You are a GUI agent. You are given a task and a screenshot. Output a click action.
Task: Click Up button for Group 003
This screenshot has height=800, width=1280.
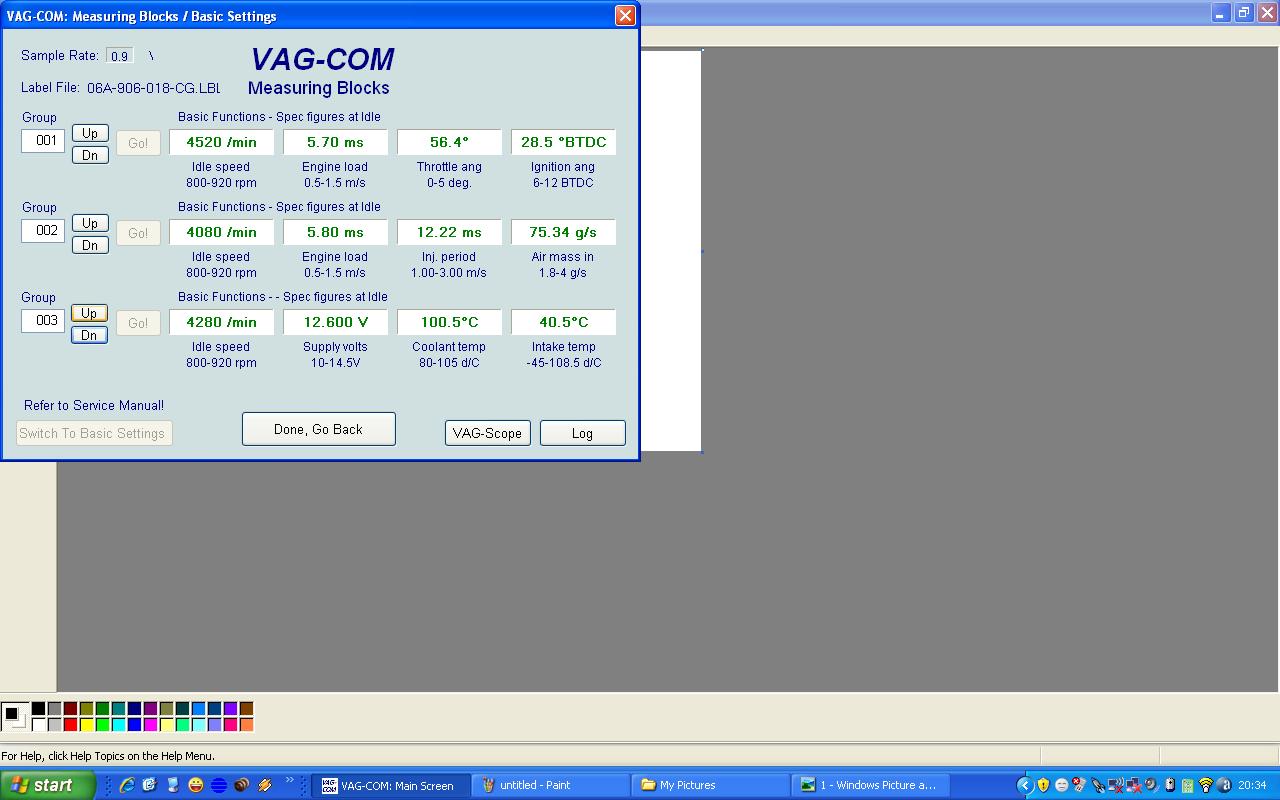pos(90,313)
